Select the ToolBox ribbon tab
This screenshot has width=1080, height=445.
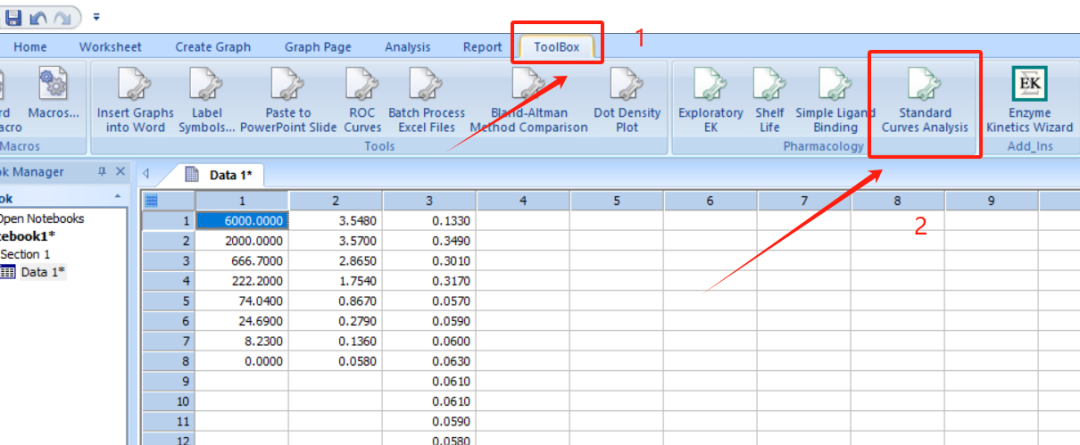557,47
